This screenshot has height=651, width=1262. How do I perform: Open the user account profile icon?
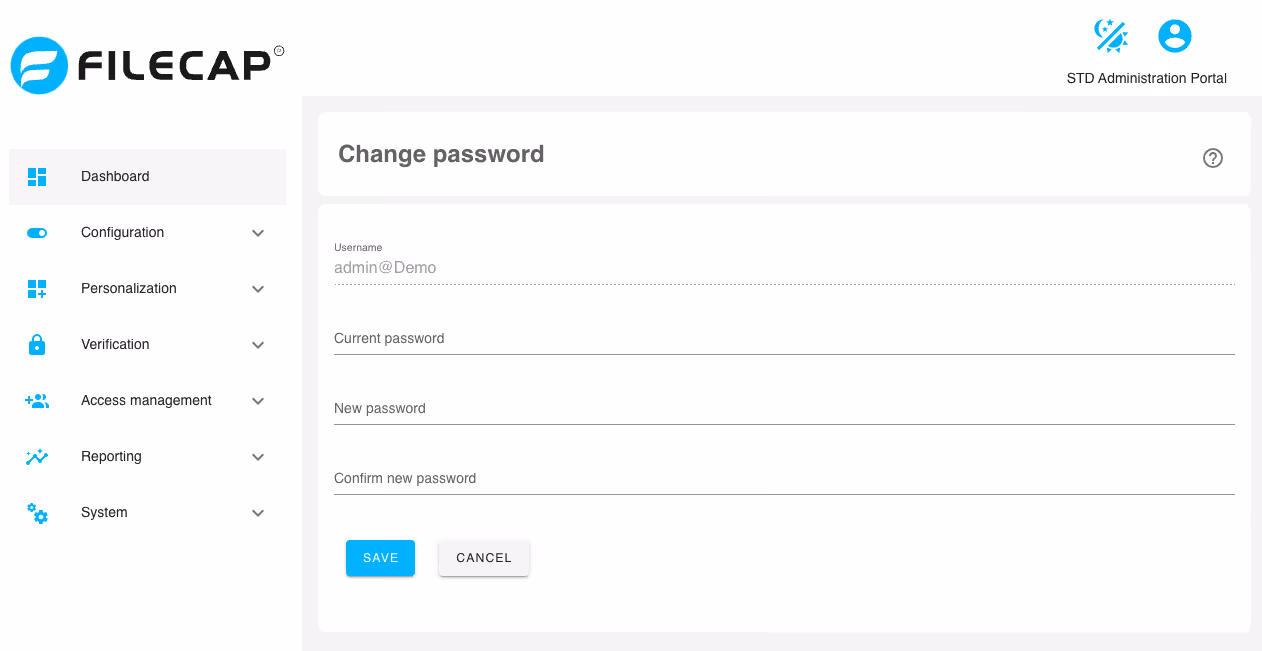point(1175,36)
